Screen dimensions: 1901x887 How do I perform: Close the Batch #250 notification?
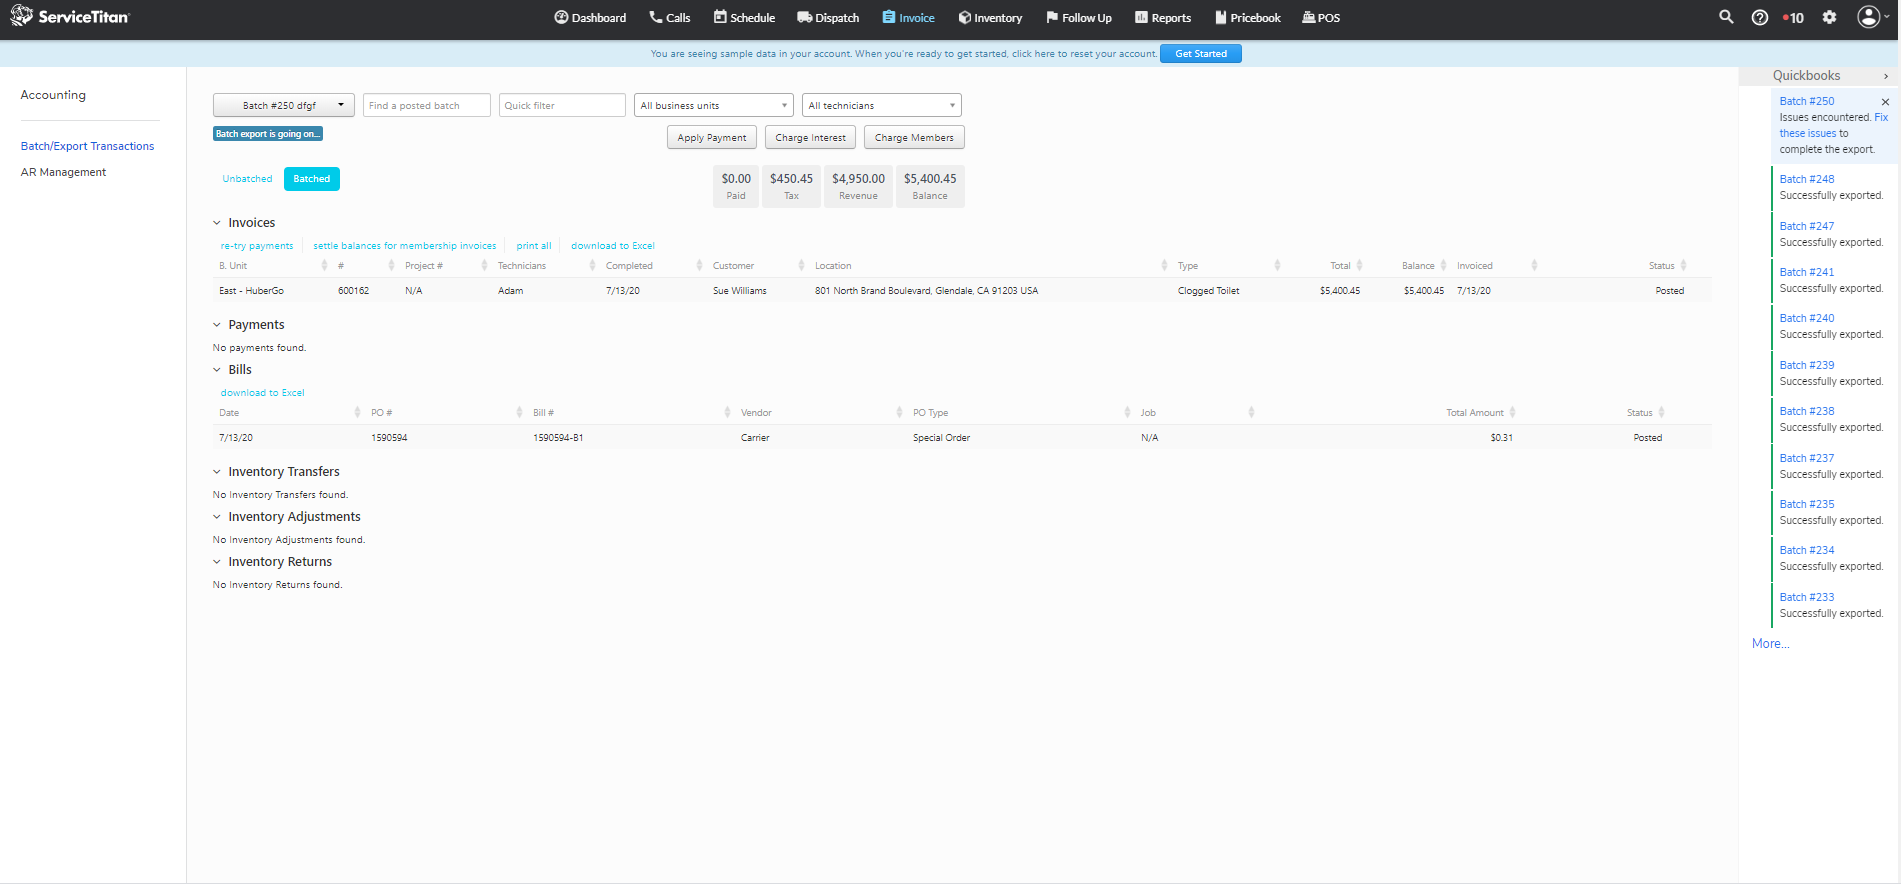tap(1885, 102)
